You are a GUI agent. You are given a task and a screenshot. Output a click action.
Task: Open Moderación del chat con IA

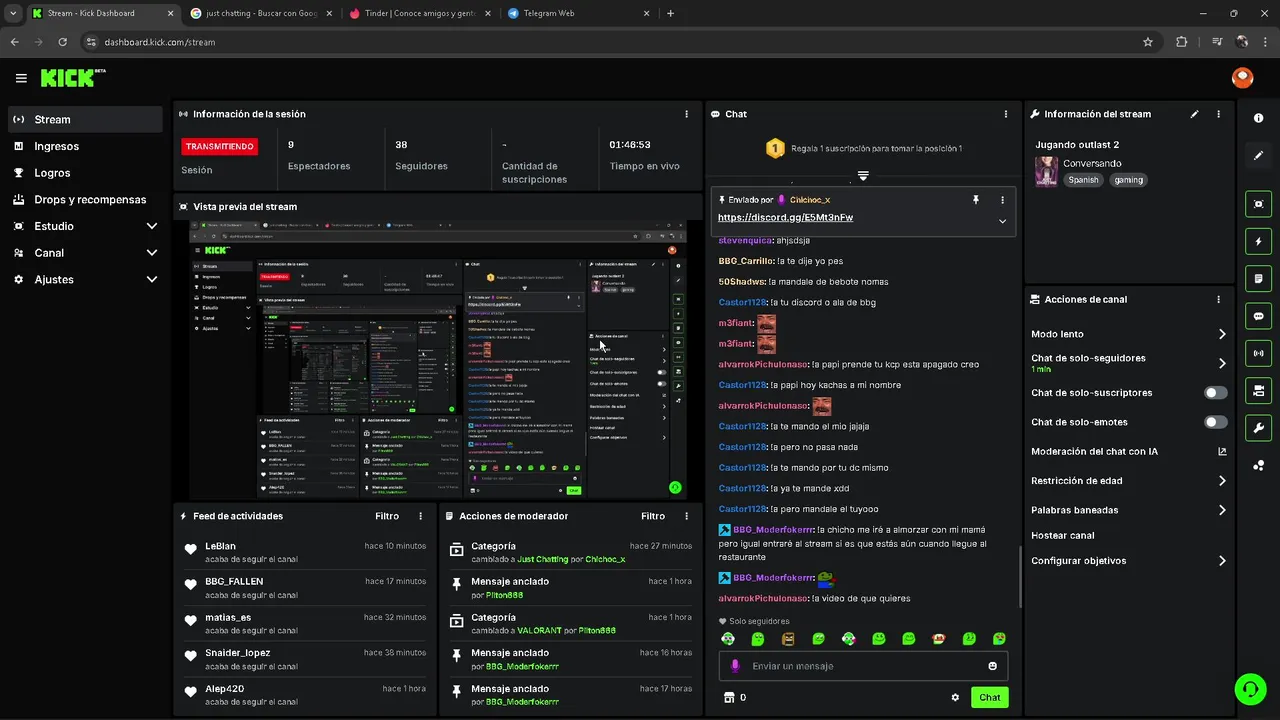[x=1128, y=451]
